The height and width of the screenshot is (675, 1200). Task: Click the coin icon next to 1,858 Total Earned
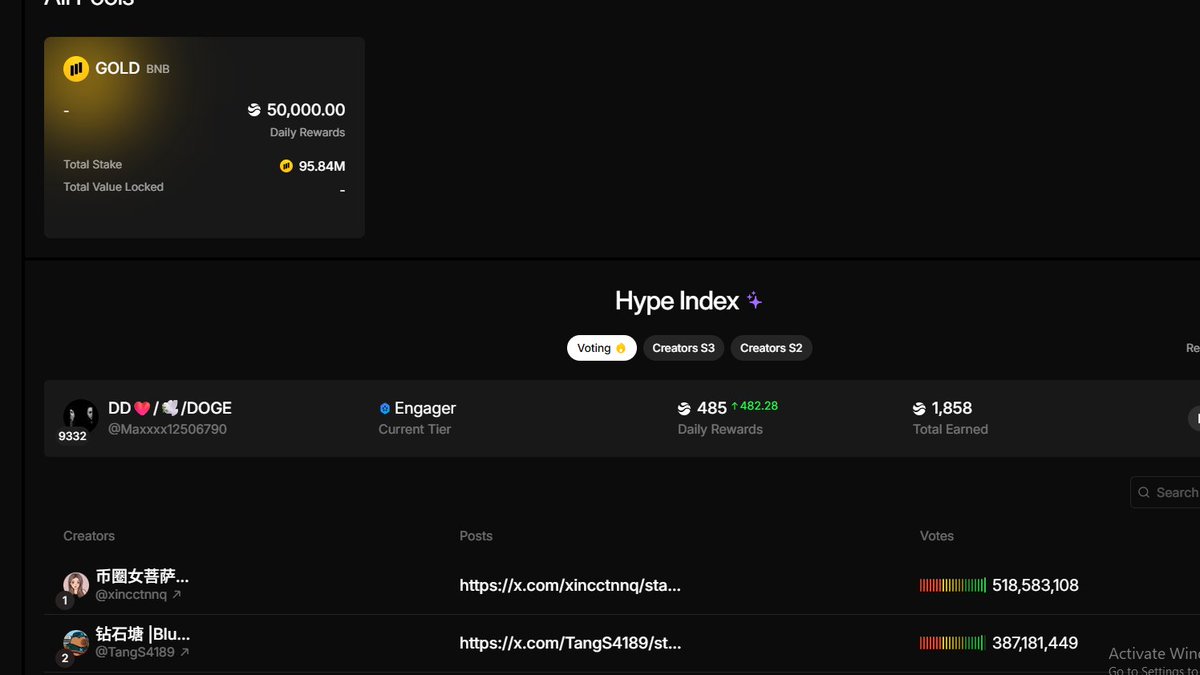[x=918, y=407]
